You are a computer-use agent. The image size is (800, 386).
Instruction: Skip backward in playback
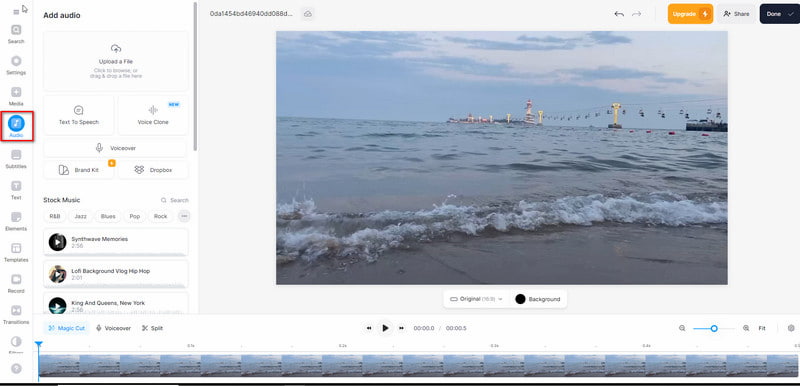pos(369,328)
